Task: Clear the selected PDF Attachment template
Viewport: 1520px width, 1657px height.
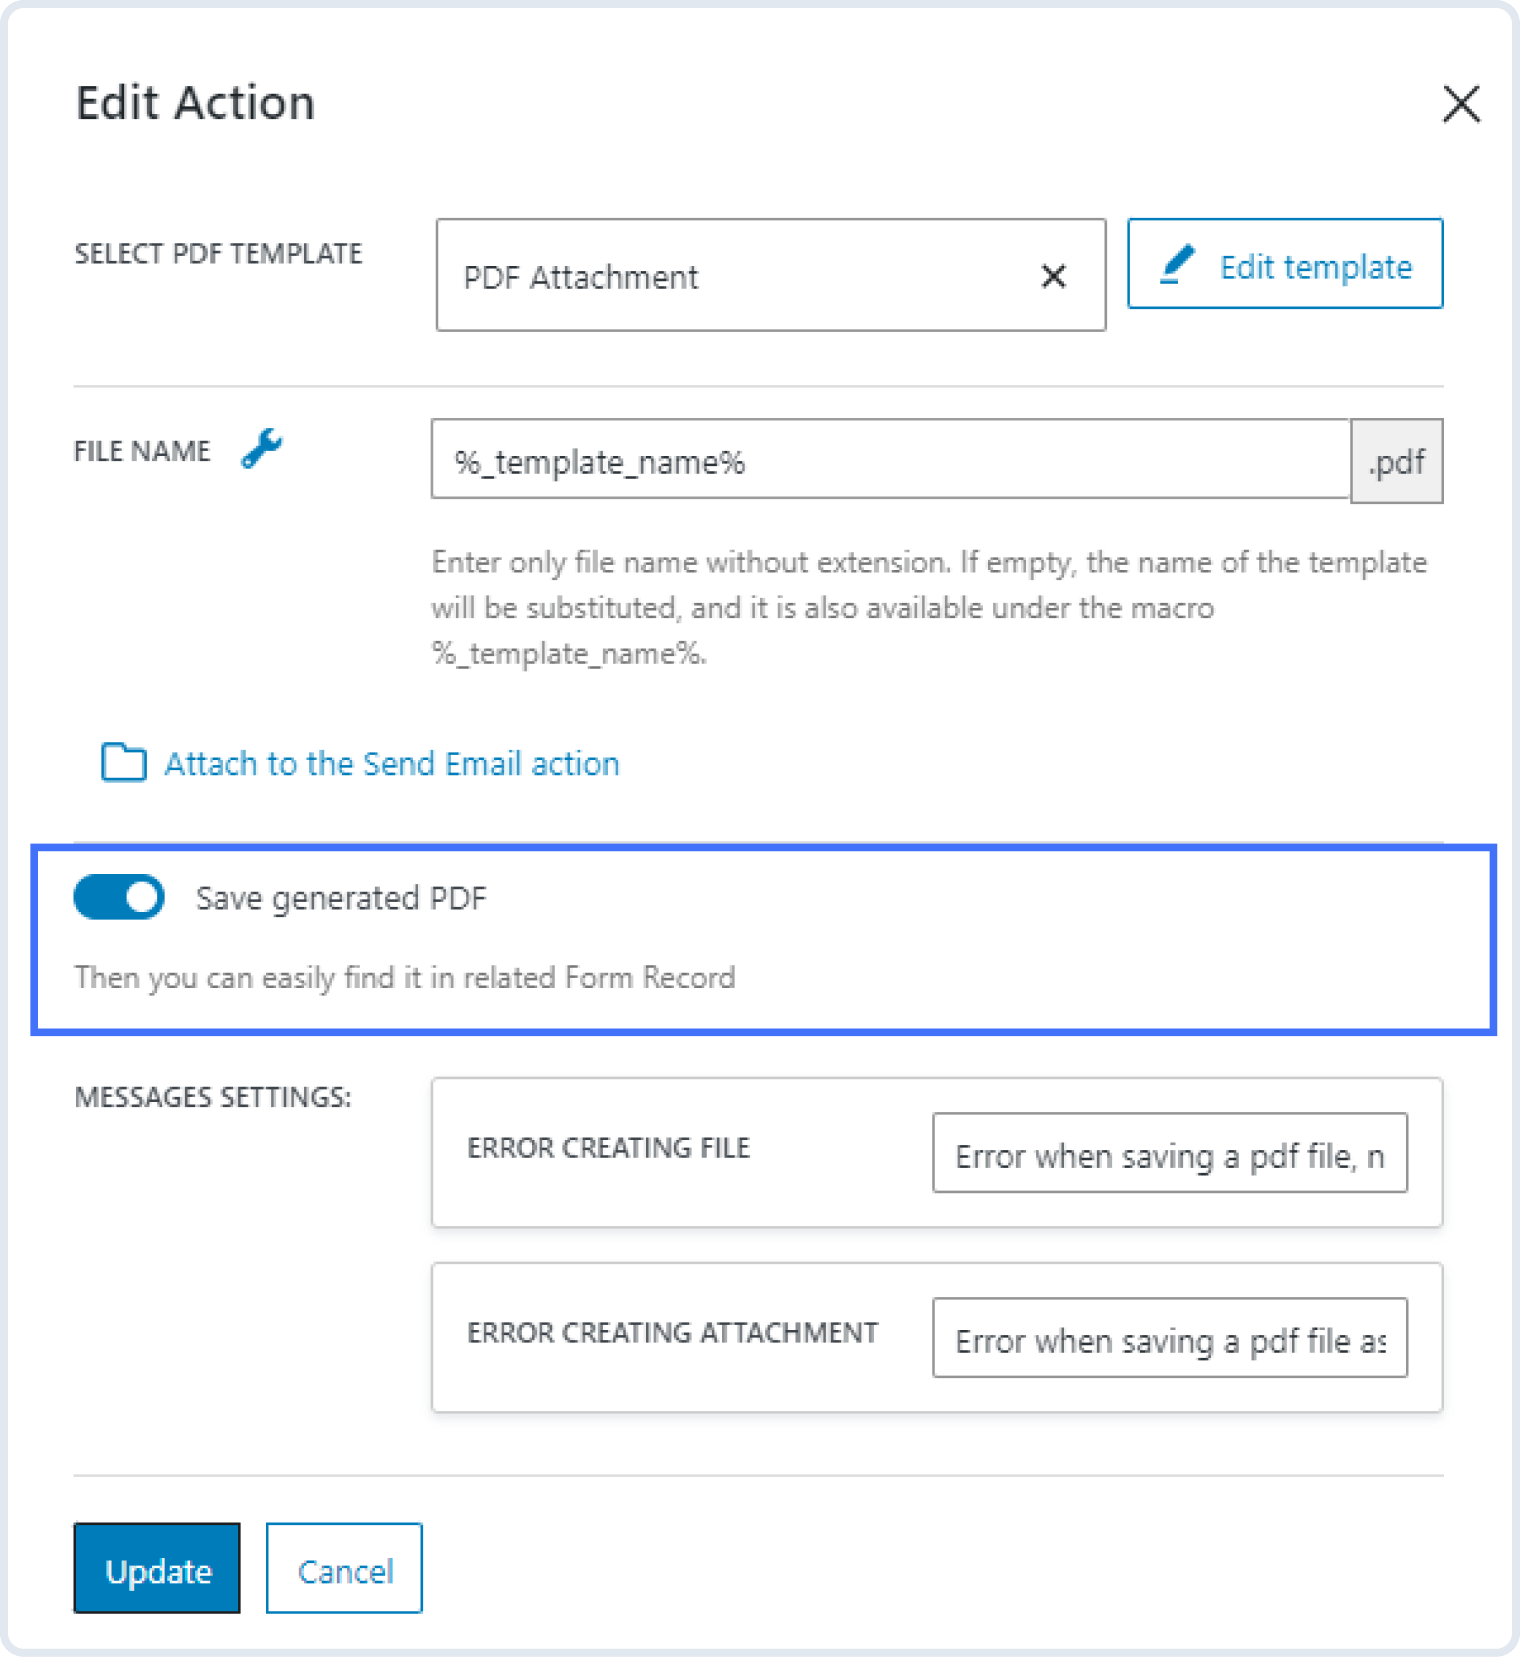Action: pos(1053,276)
